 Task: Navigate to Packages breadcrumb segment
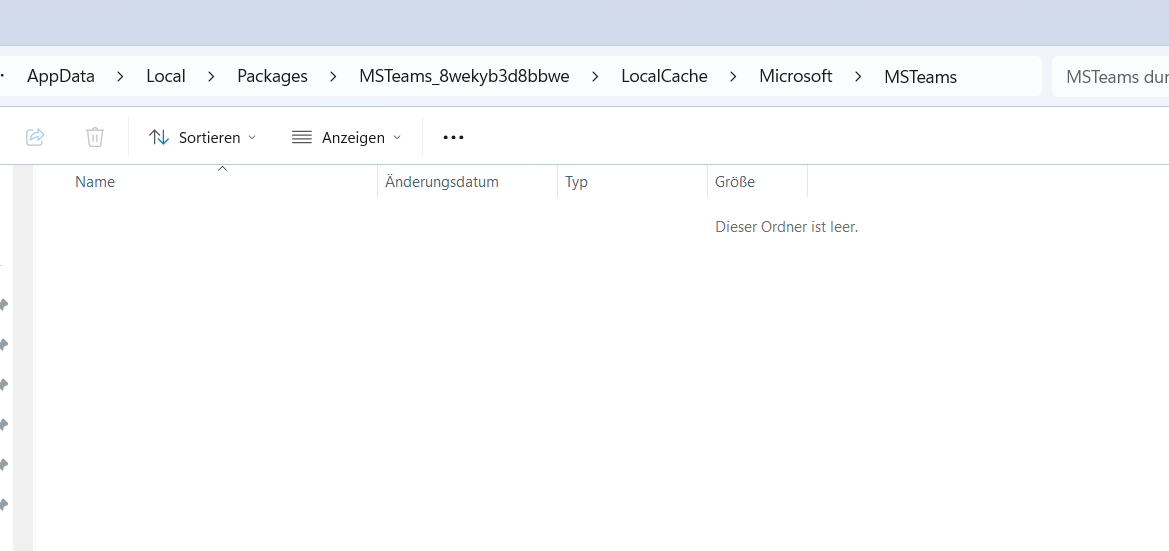[272, 76]
